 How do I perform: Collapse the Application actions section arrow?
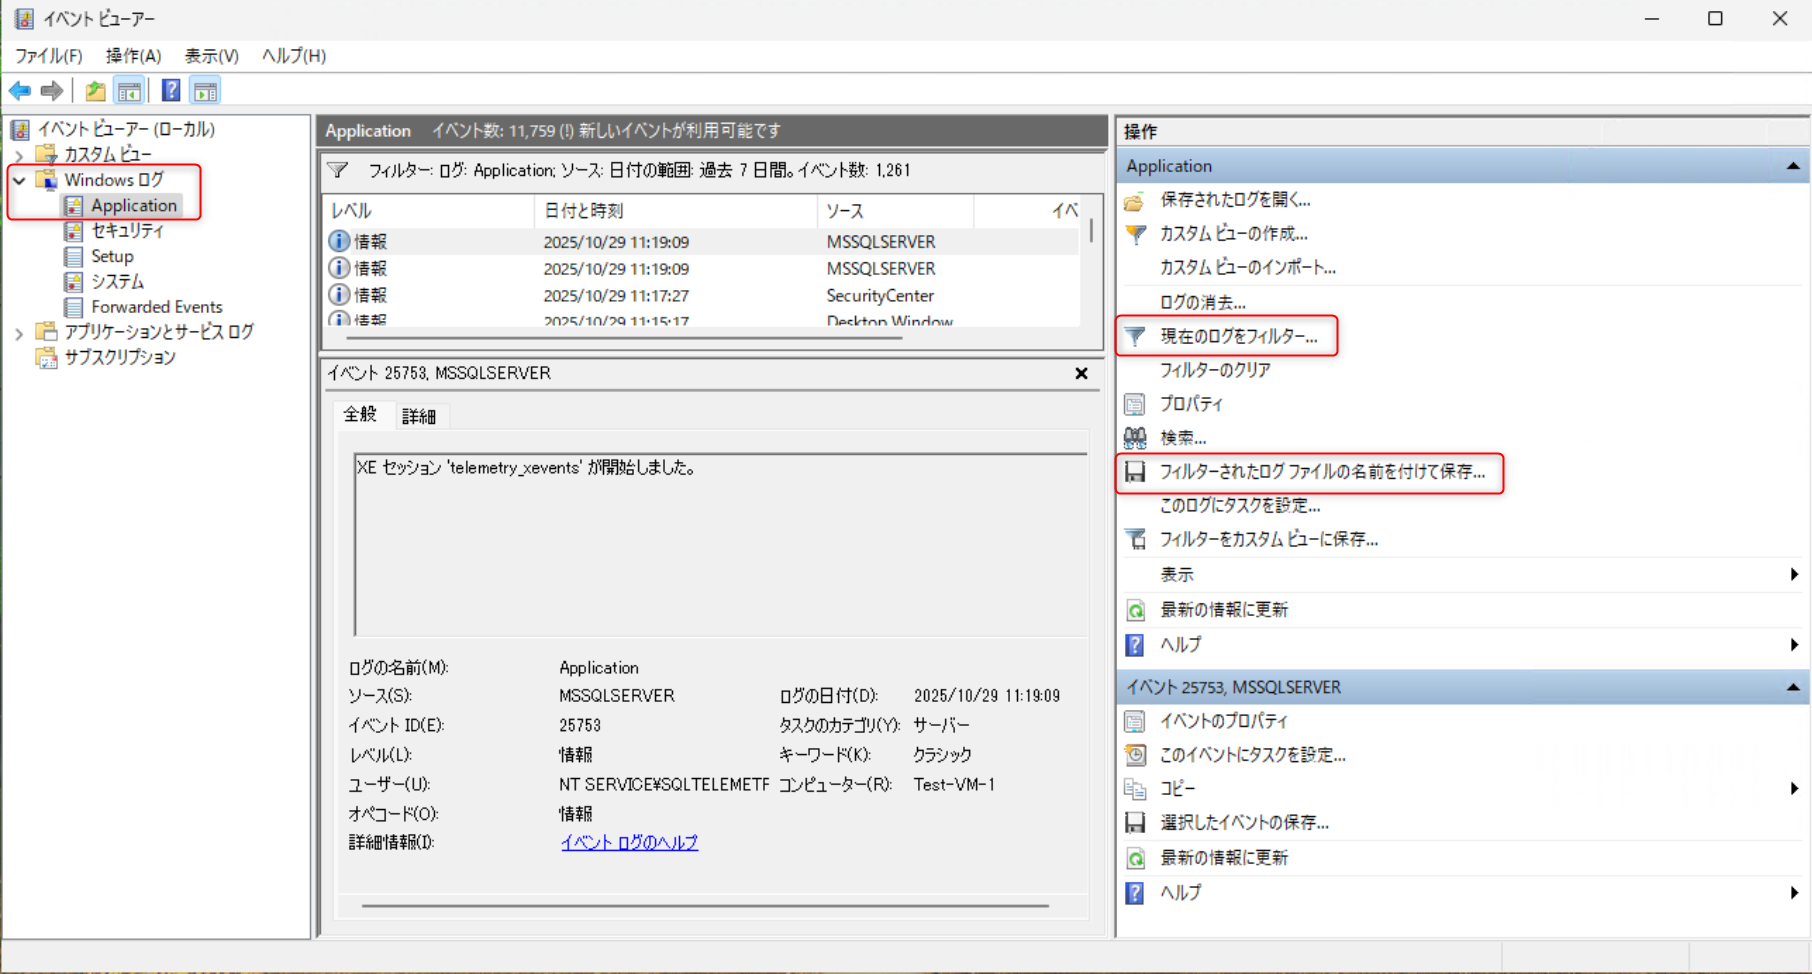1792,166
